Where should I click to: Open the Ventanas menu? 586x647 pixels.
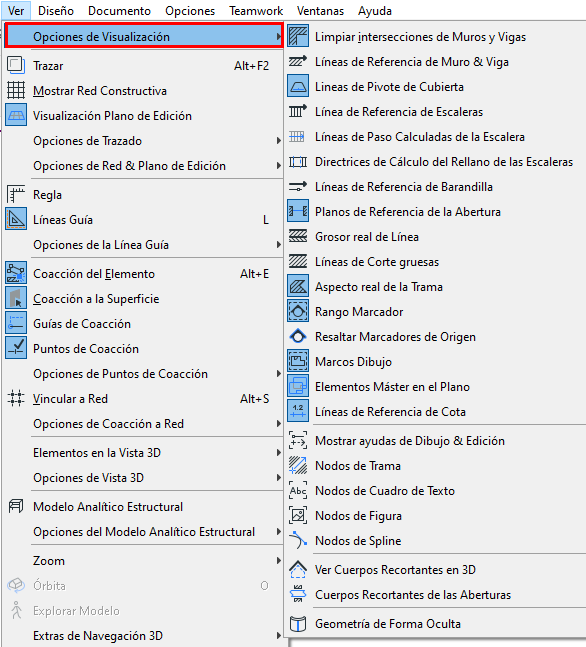pyautogui.click(x=320, y=10)
